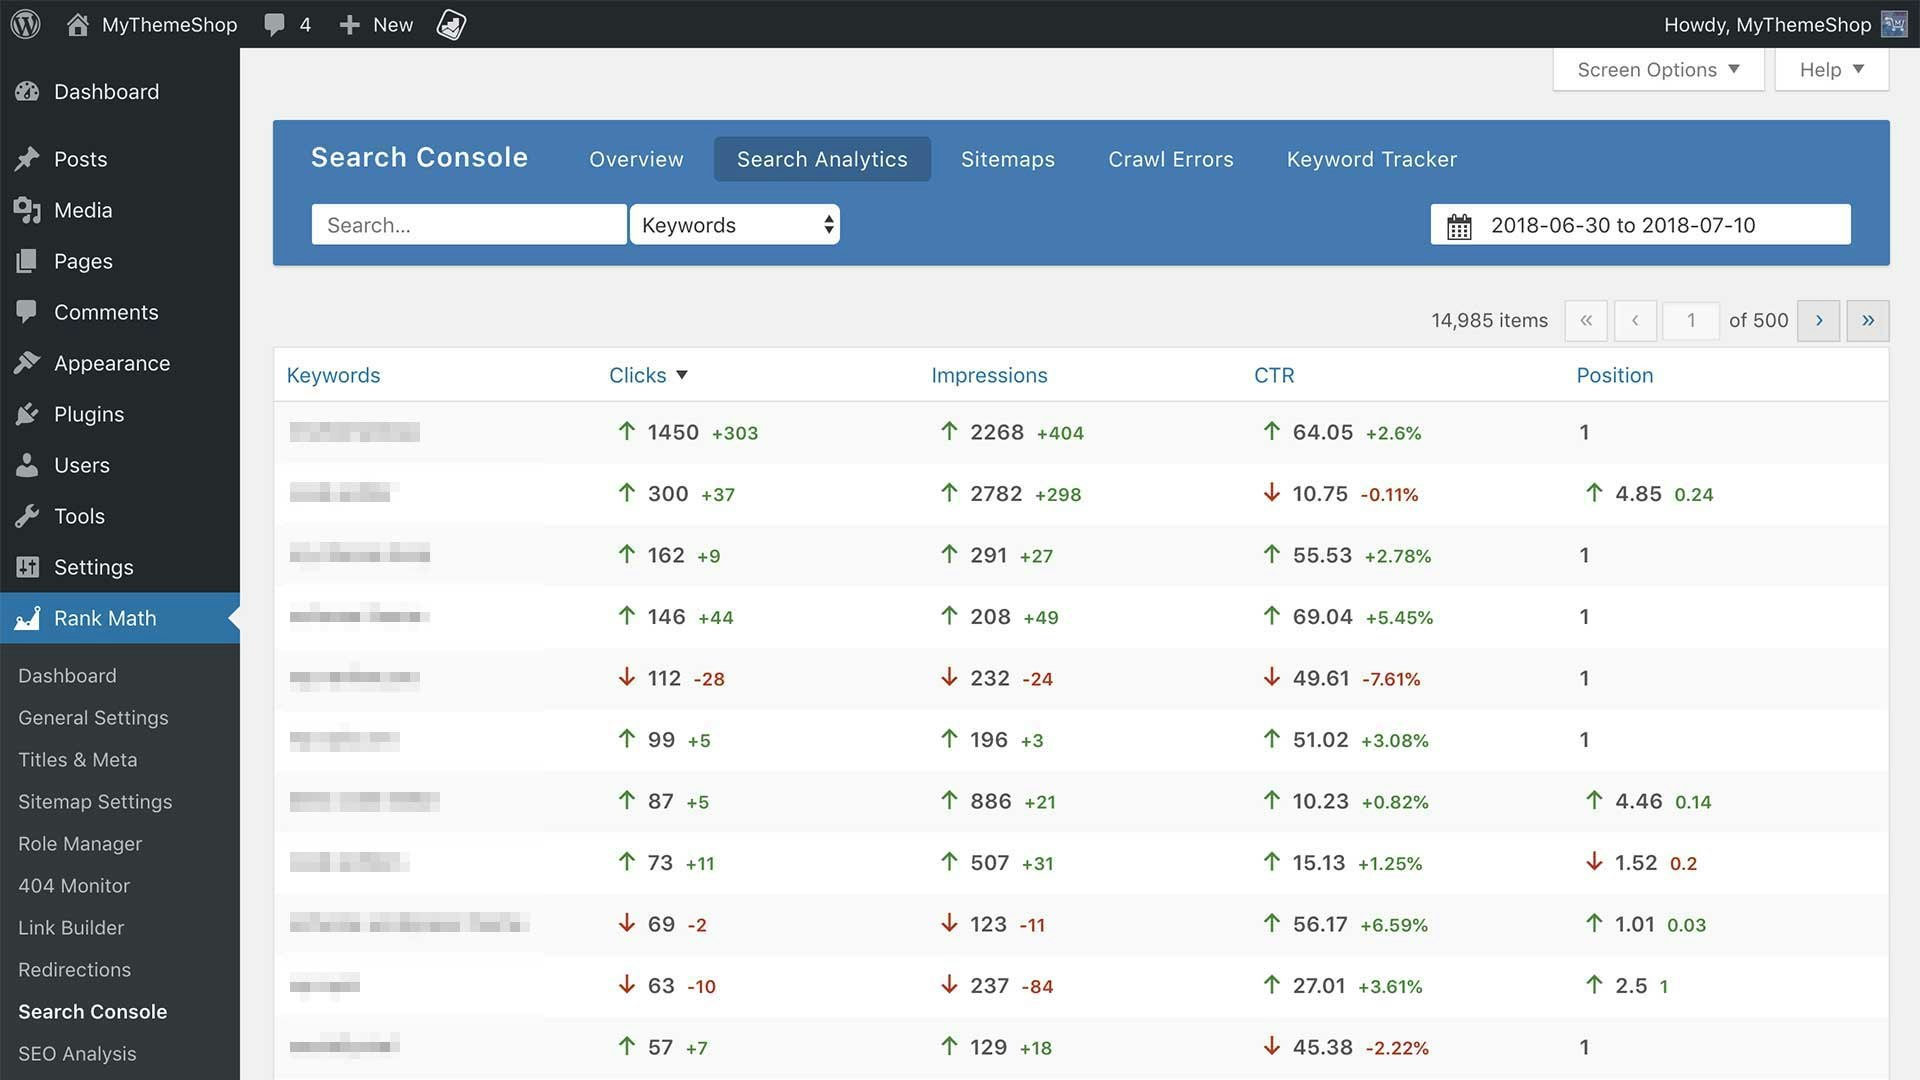This screenshot has width=1920, height=1080.
Task: Click the current page number box
Action: (1690, 321)
